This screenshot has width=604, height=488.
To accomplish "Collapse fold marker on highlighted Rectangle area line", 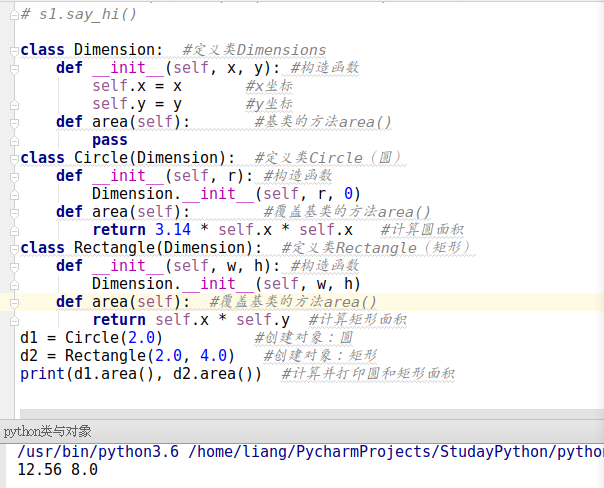I will tap(14, 303).
